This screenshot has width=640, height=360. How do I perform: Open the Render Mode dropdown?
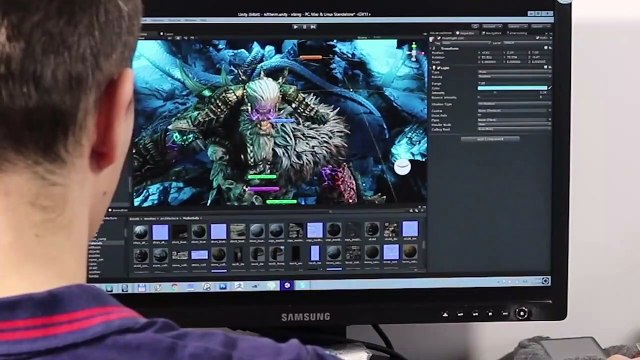[x=515, y=124]
